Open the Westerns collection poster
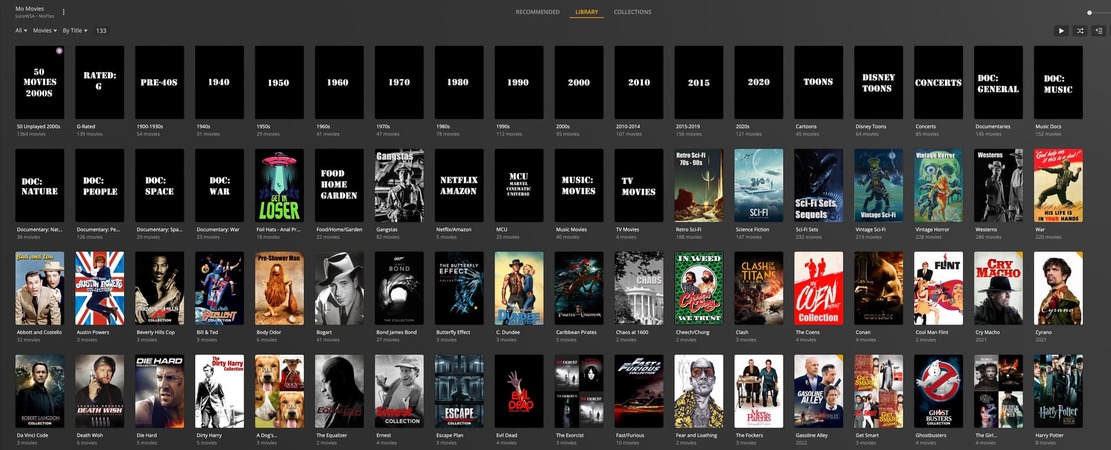 point(998,185)
